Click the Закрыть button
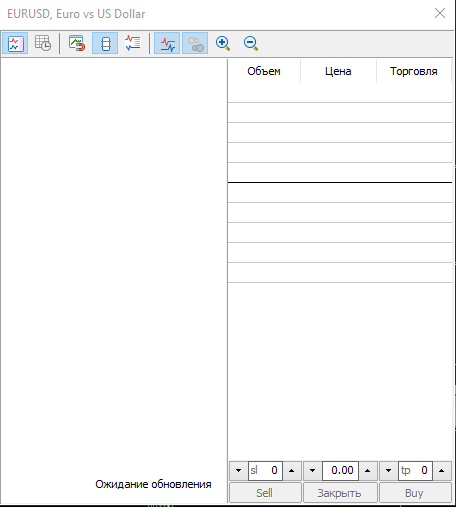456x507 pixels. pyautogui.click(x=340, y=493)
